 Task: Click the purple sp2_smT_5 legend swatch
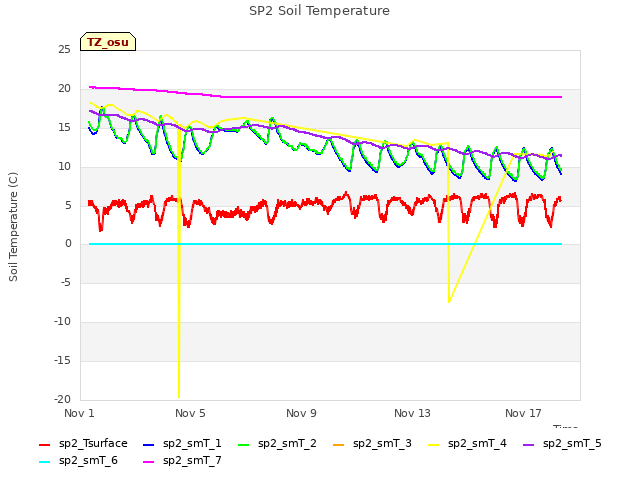click(529, 444)
